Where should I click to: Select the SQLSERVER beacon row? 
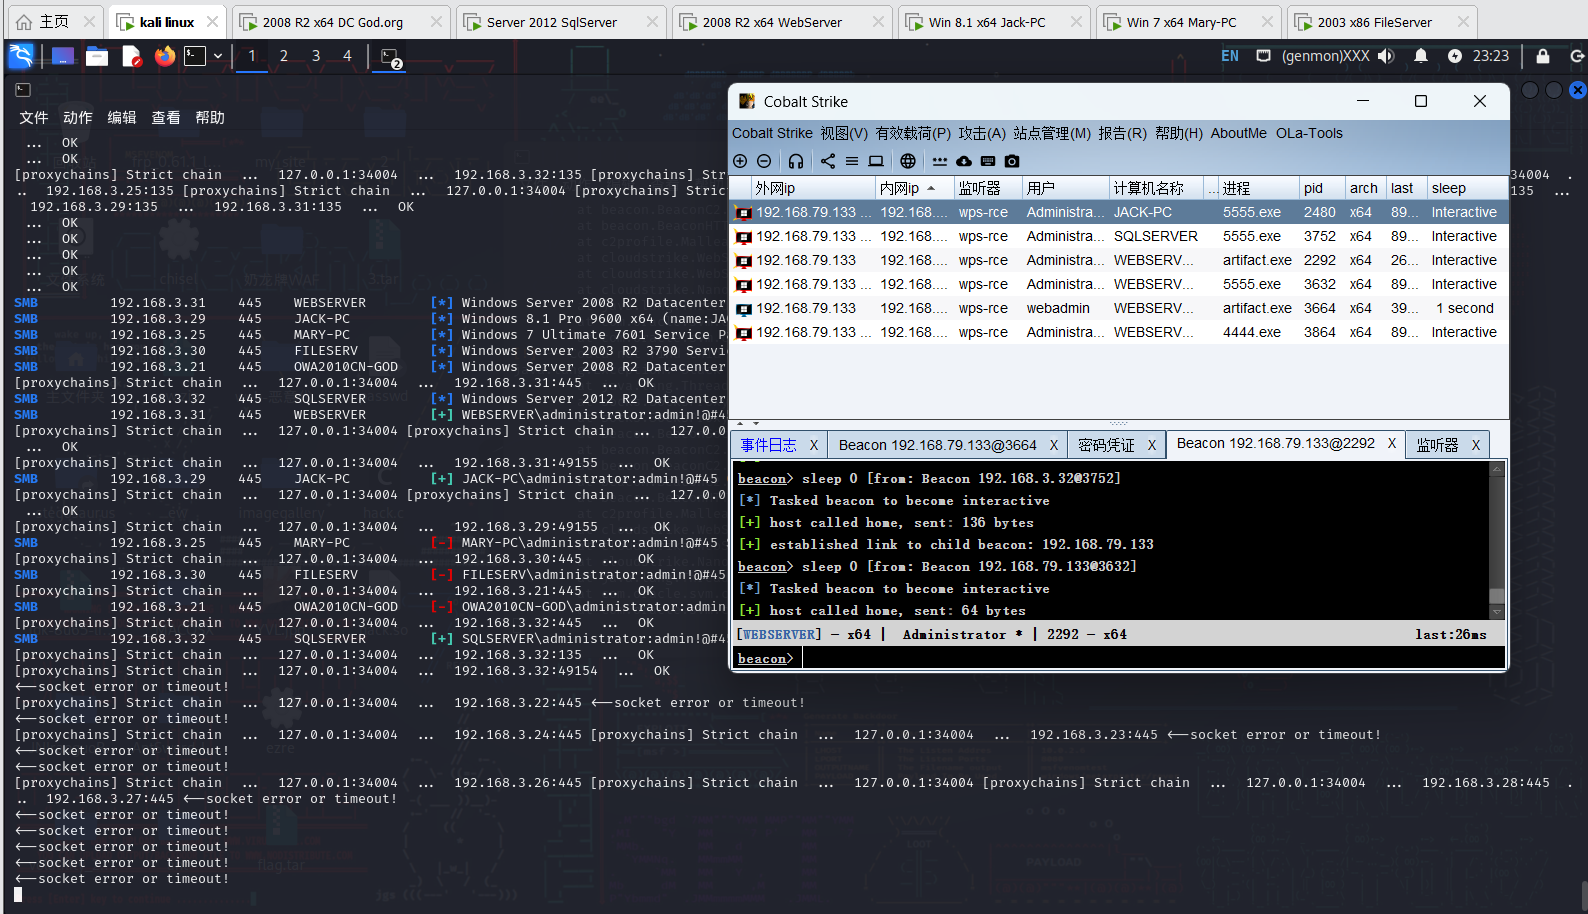[x=1118, y=236]
